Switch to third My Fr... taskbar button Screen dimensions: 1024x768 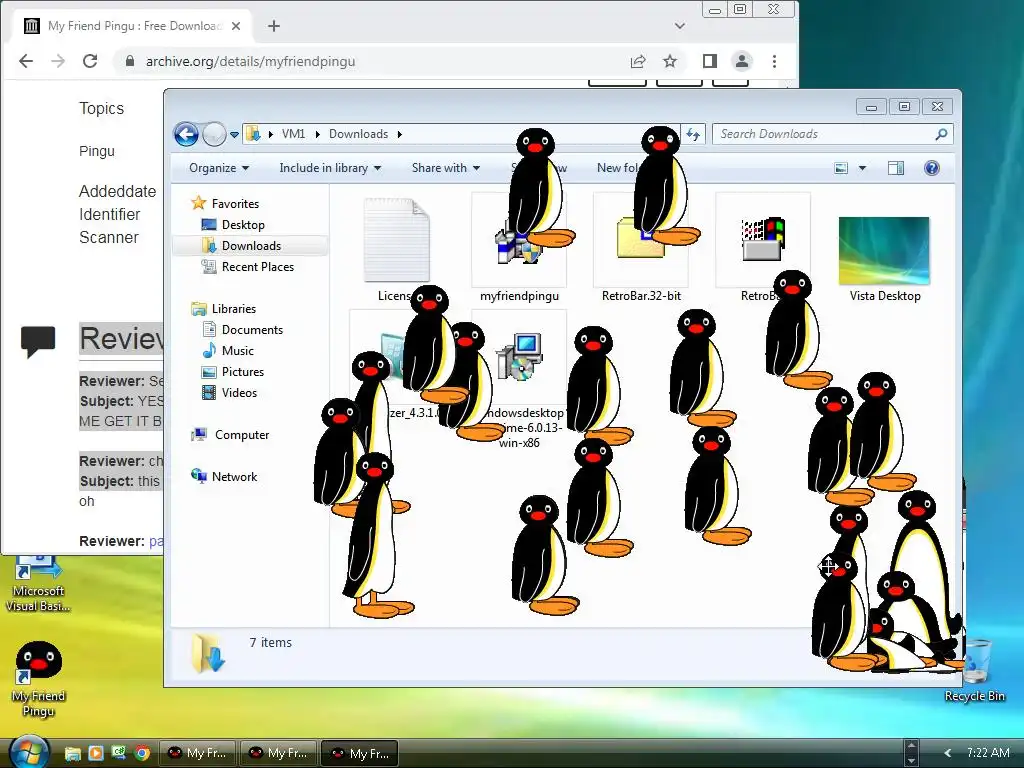click(360, 753)
